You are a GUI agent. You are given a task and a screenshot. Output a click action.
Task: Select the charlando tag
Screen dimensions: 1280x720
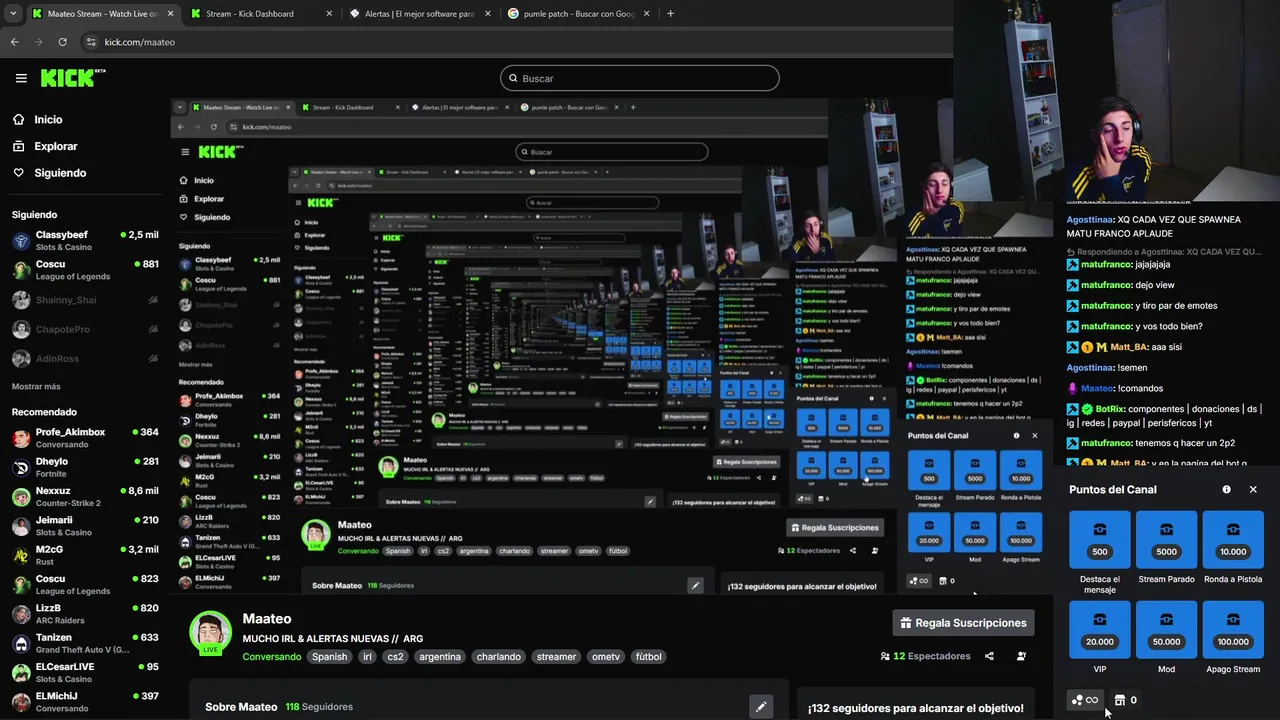498,657
